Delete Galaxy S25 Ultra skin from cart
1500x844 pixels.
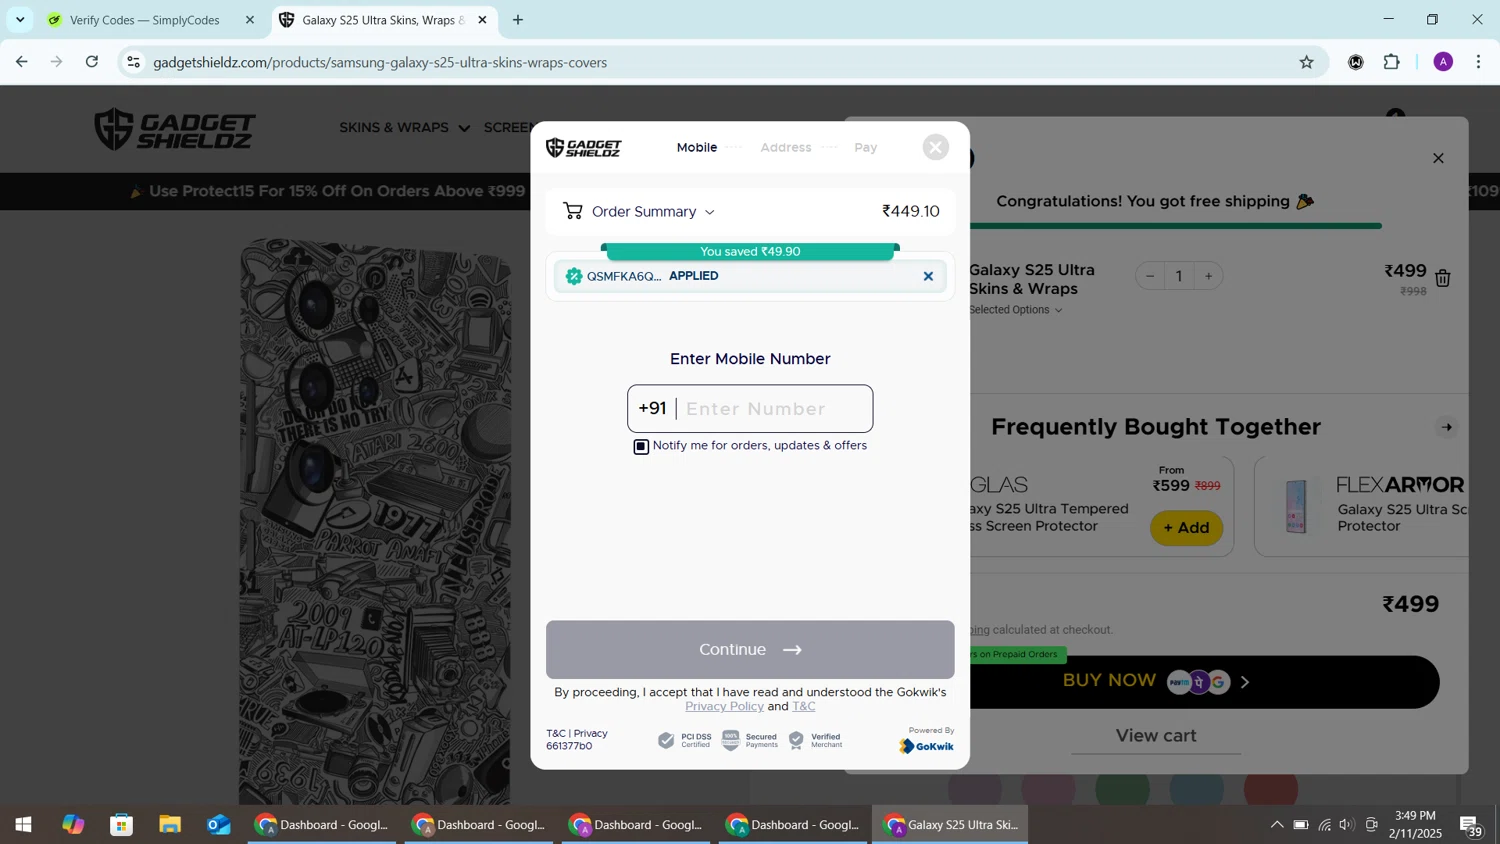[x=1443, y=279]
